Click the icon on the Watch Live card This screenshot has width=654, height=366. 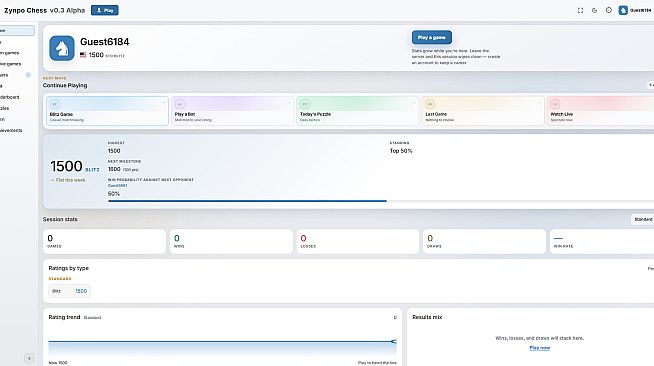[x=555, y=104]
